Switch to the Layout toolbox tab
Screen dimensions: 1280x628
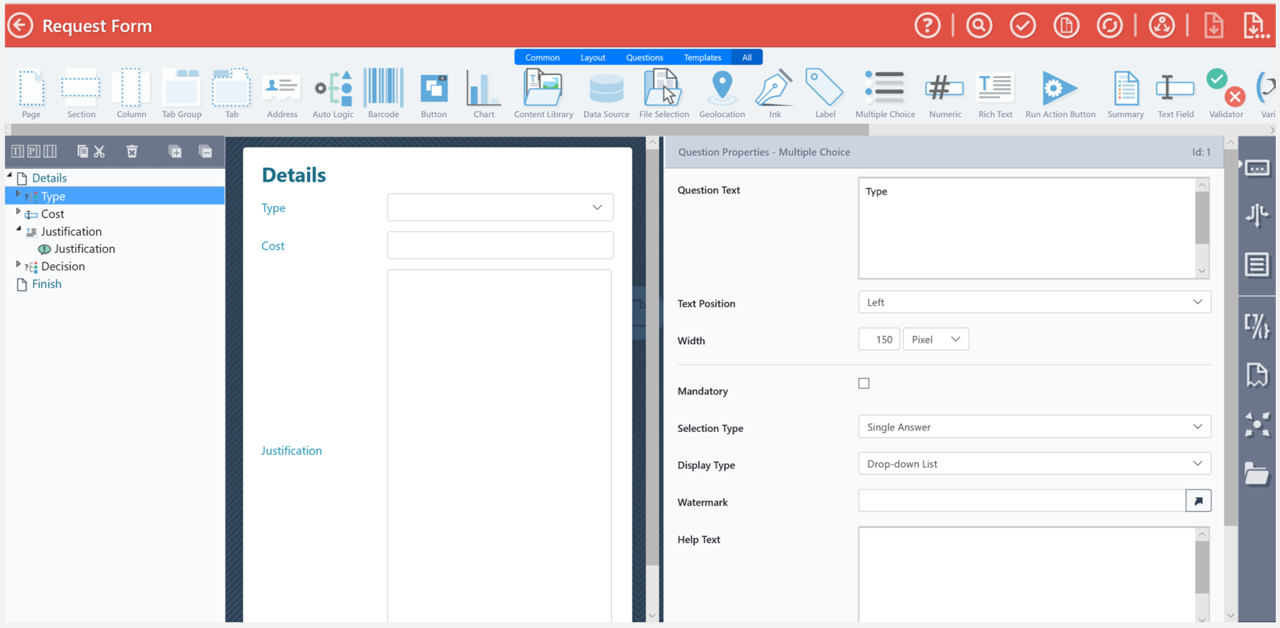coord(593,57)
